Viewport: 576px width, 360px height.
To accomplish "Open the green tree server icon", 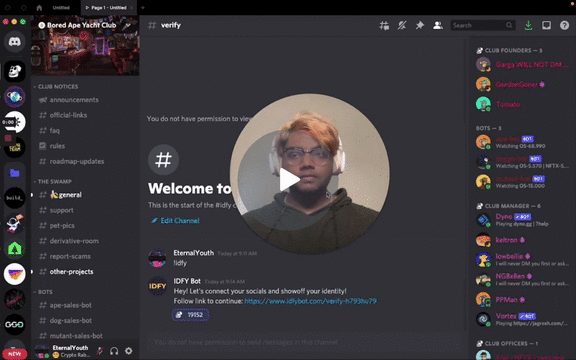I will 15,249.
